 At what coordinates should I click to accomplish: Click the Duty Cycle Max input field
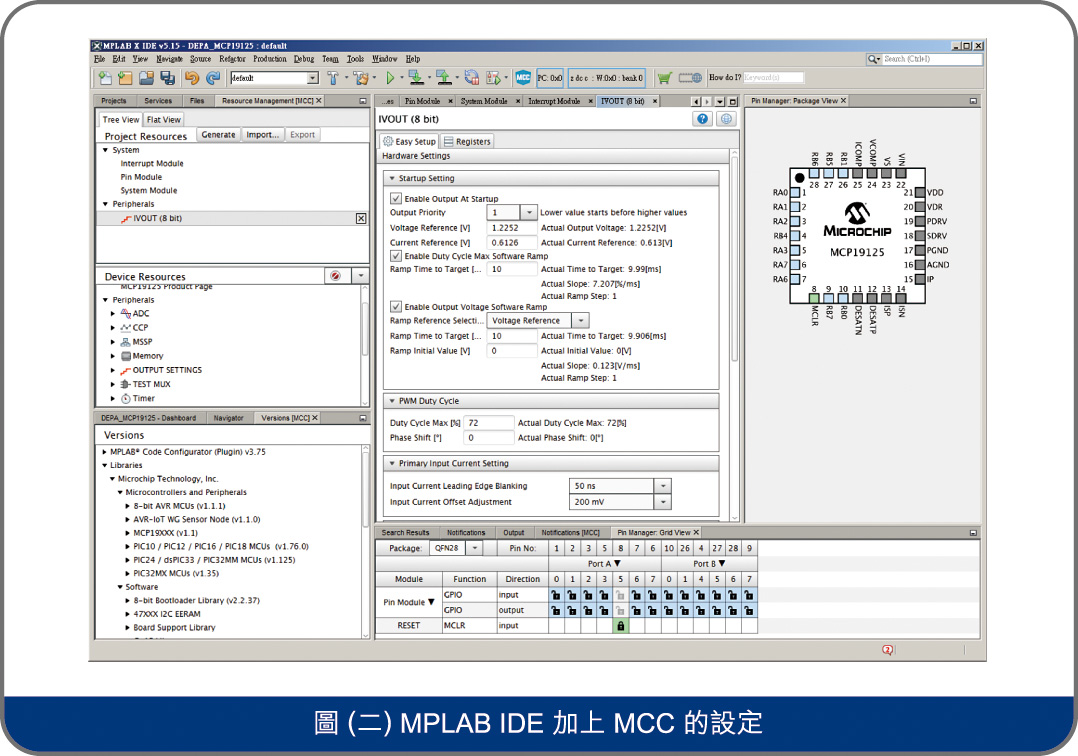pyautogui.click(x=489, y=423)
